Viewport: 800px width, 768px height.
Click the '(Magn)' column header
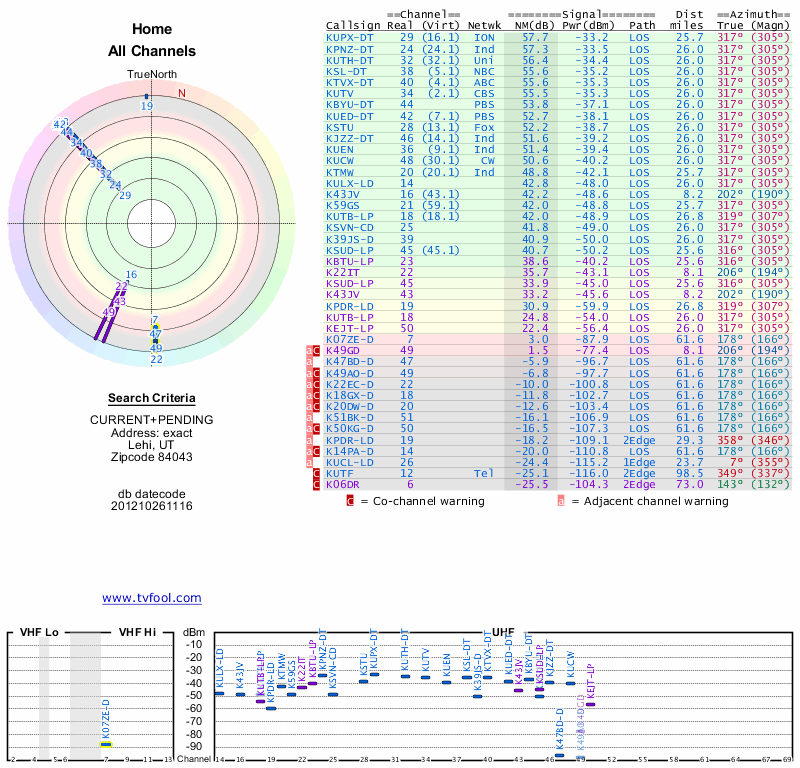point(770,26)
